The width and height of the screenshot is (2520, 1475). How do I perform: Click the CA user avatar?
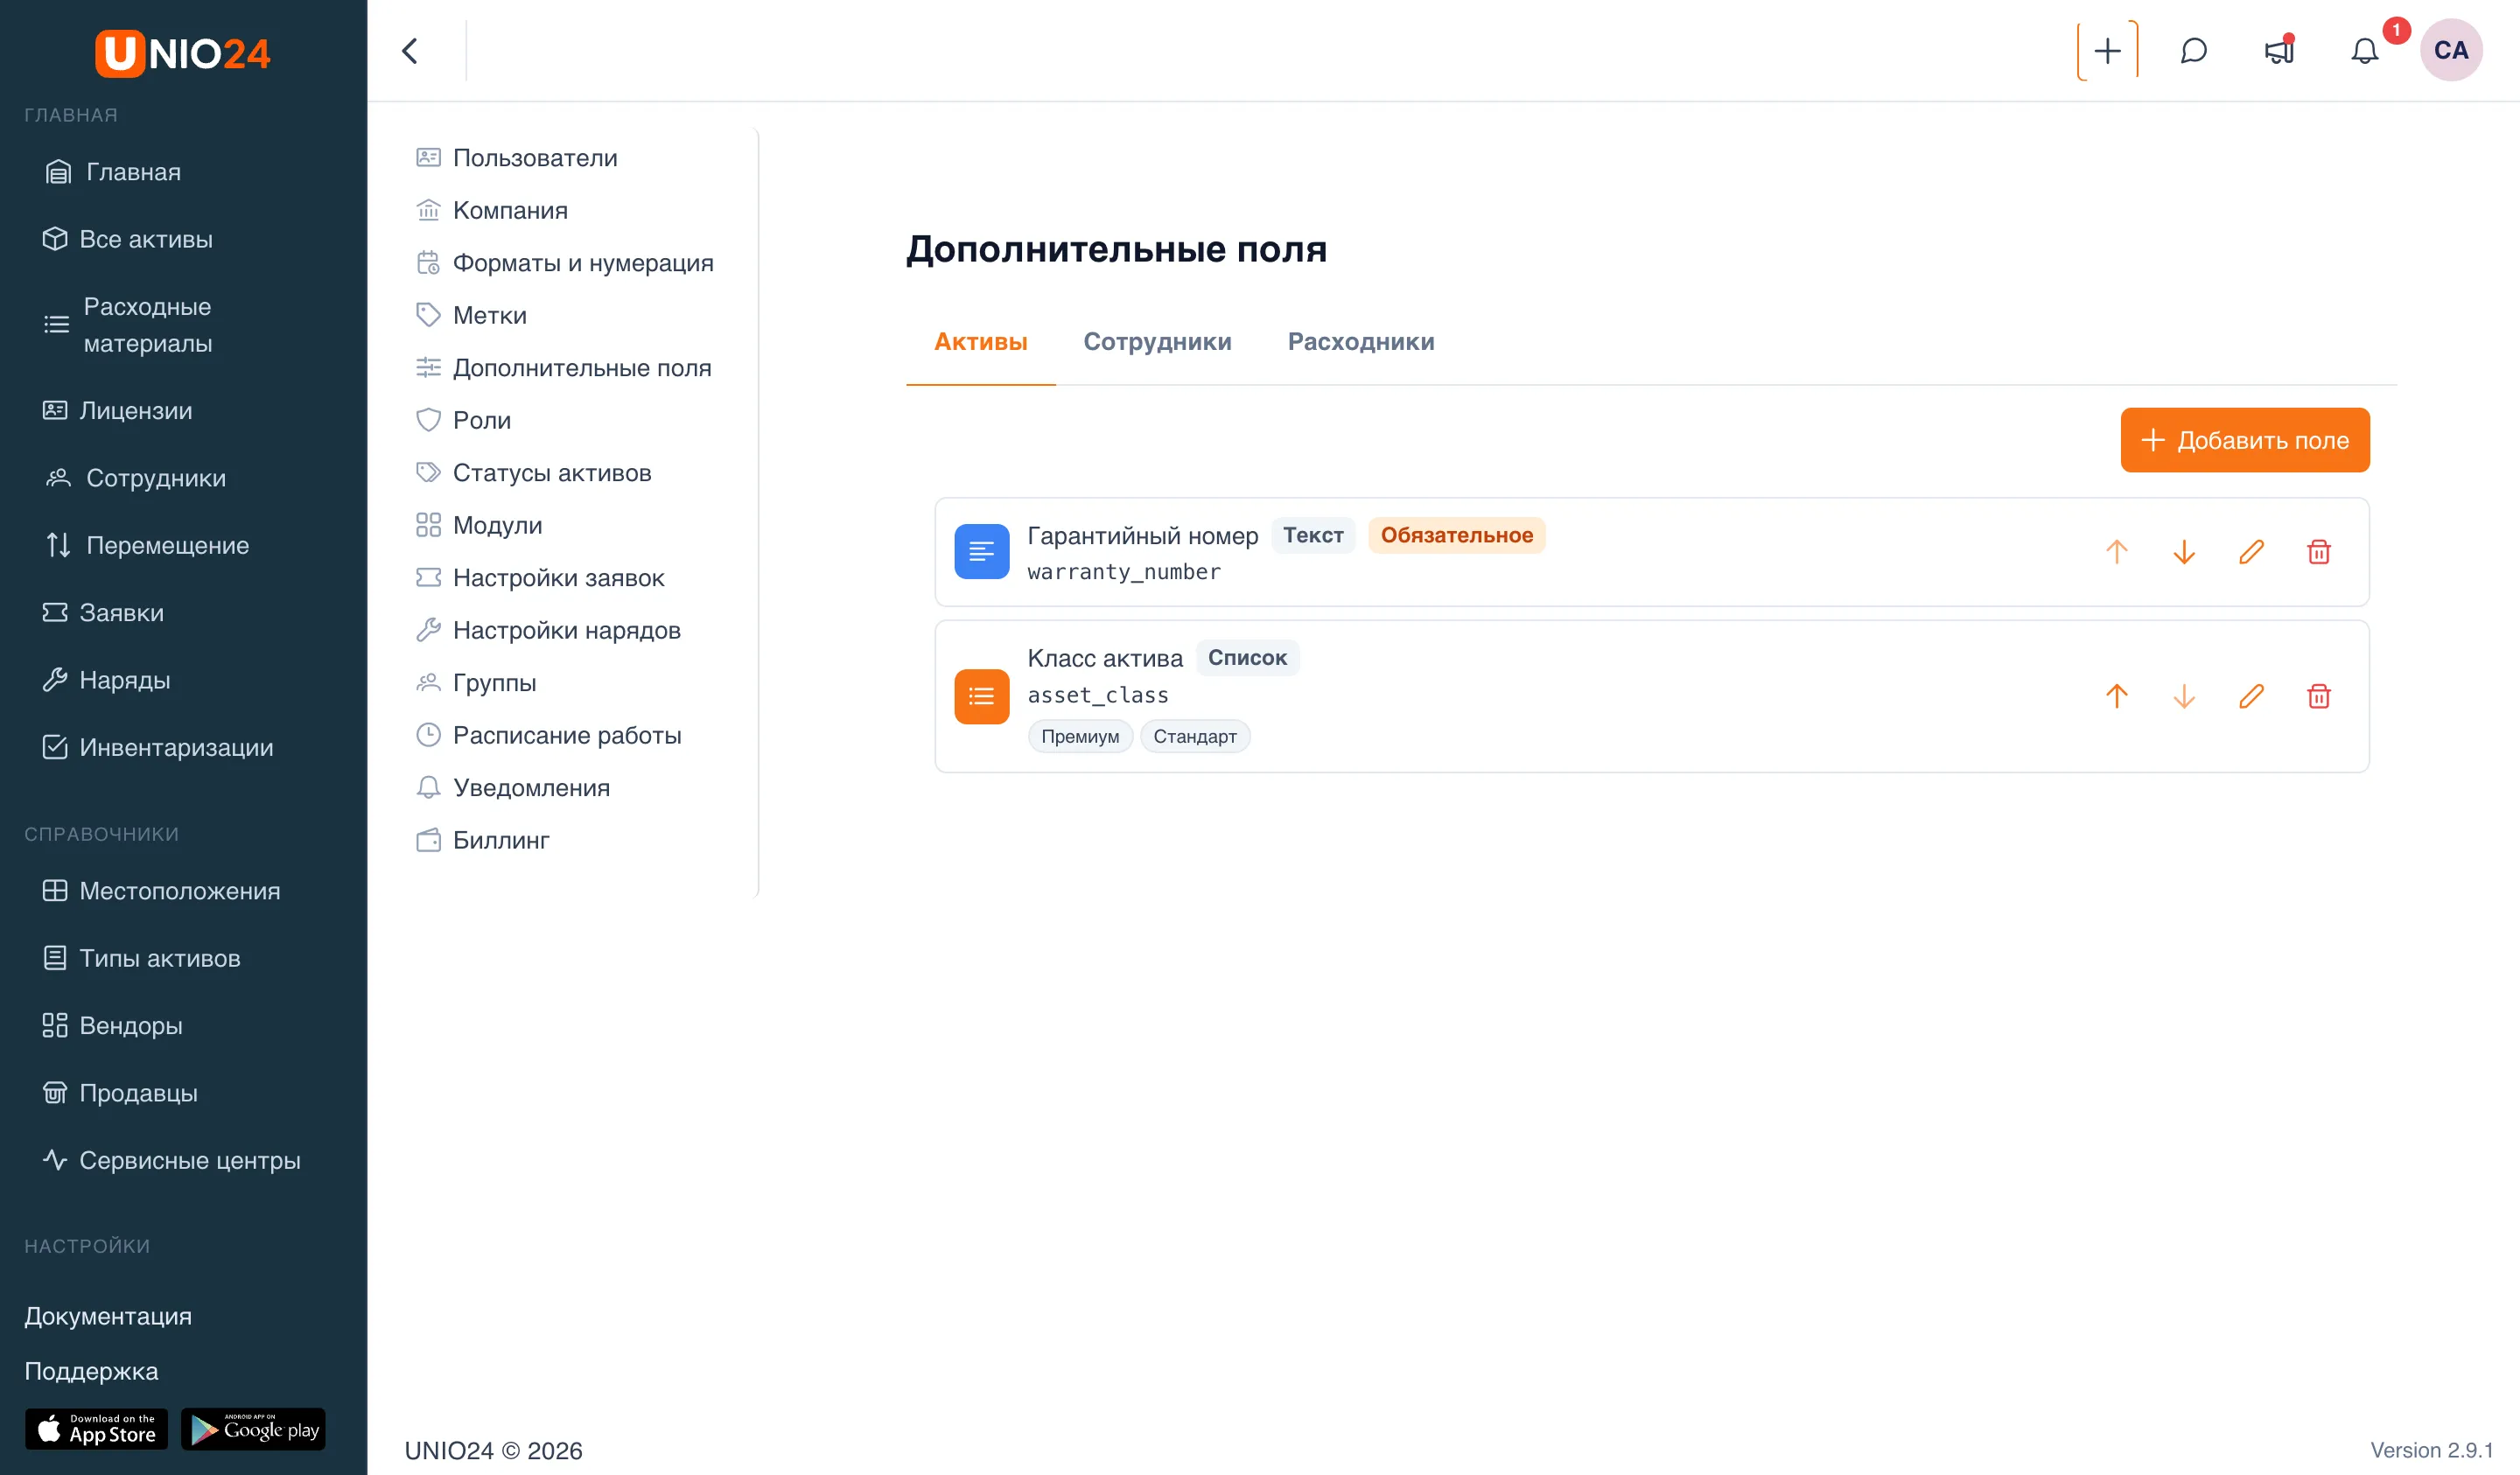(x=2450, y=50)
